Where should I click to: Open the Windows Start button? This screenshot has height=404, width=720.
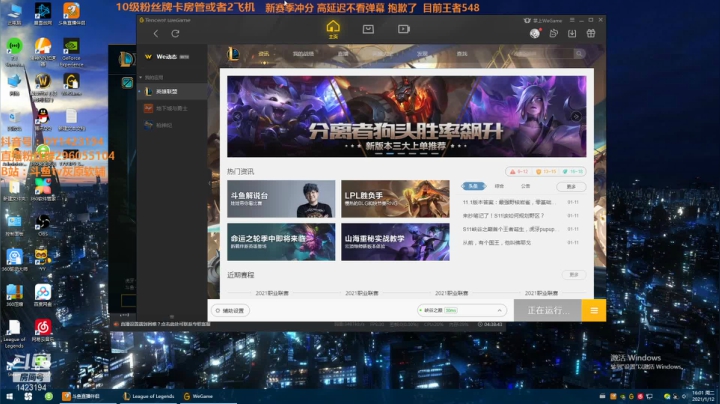click(9, 396)
